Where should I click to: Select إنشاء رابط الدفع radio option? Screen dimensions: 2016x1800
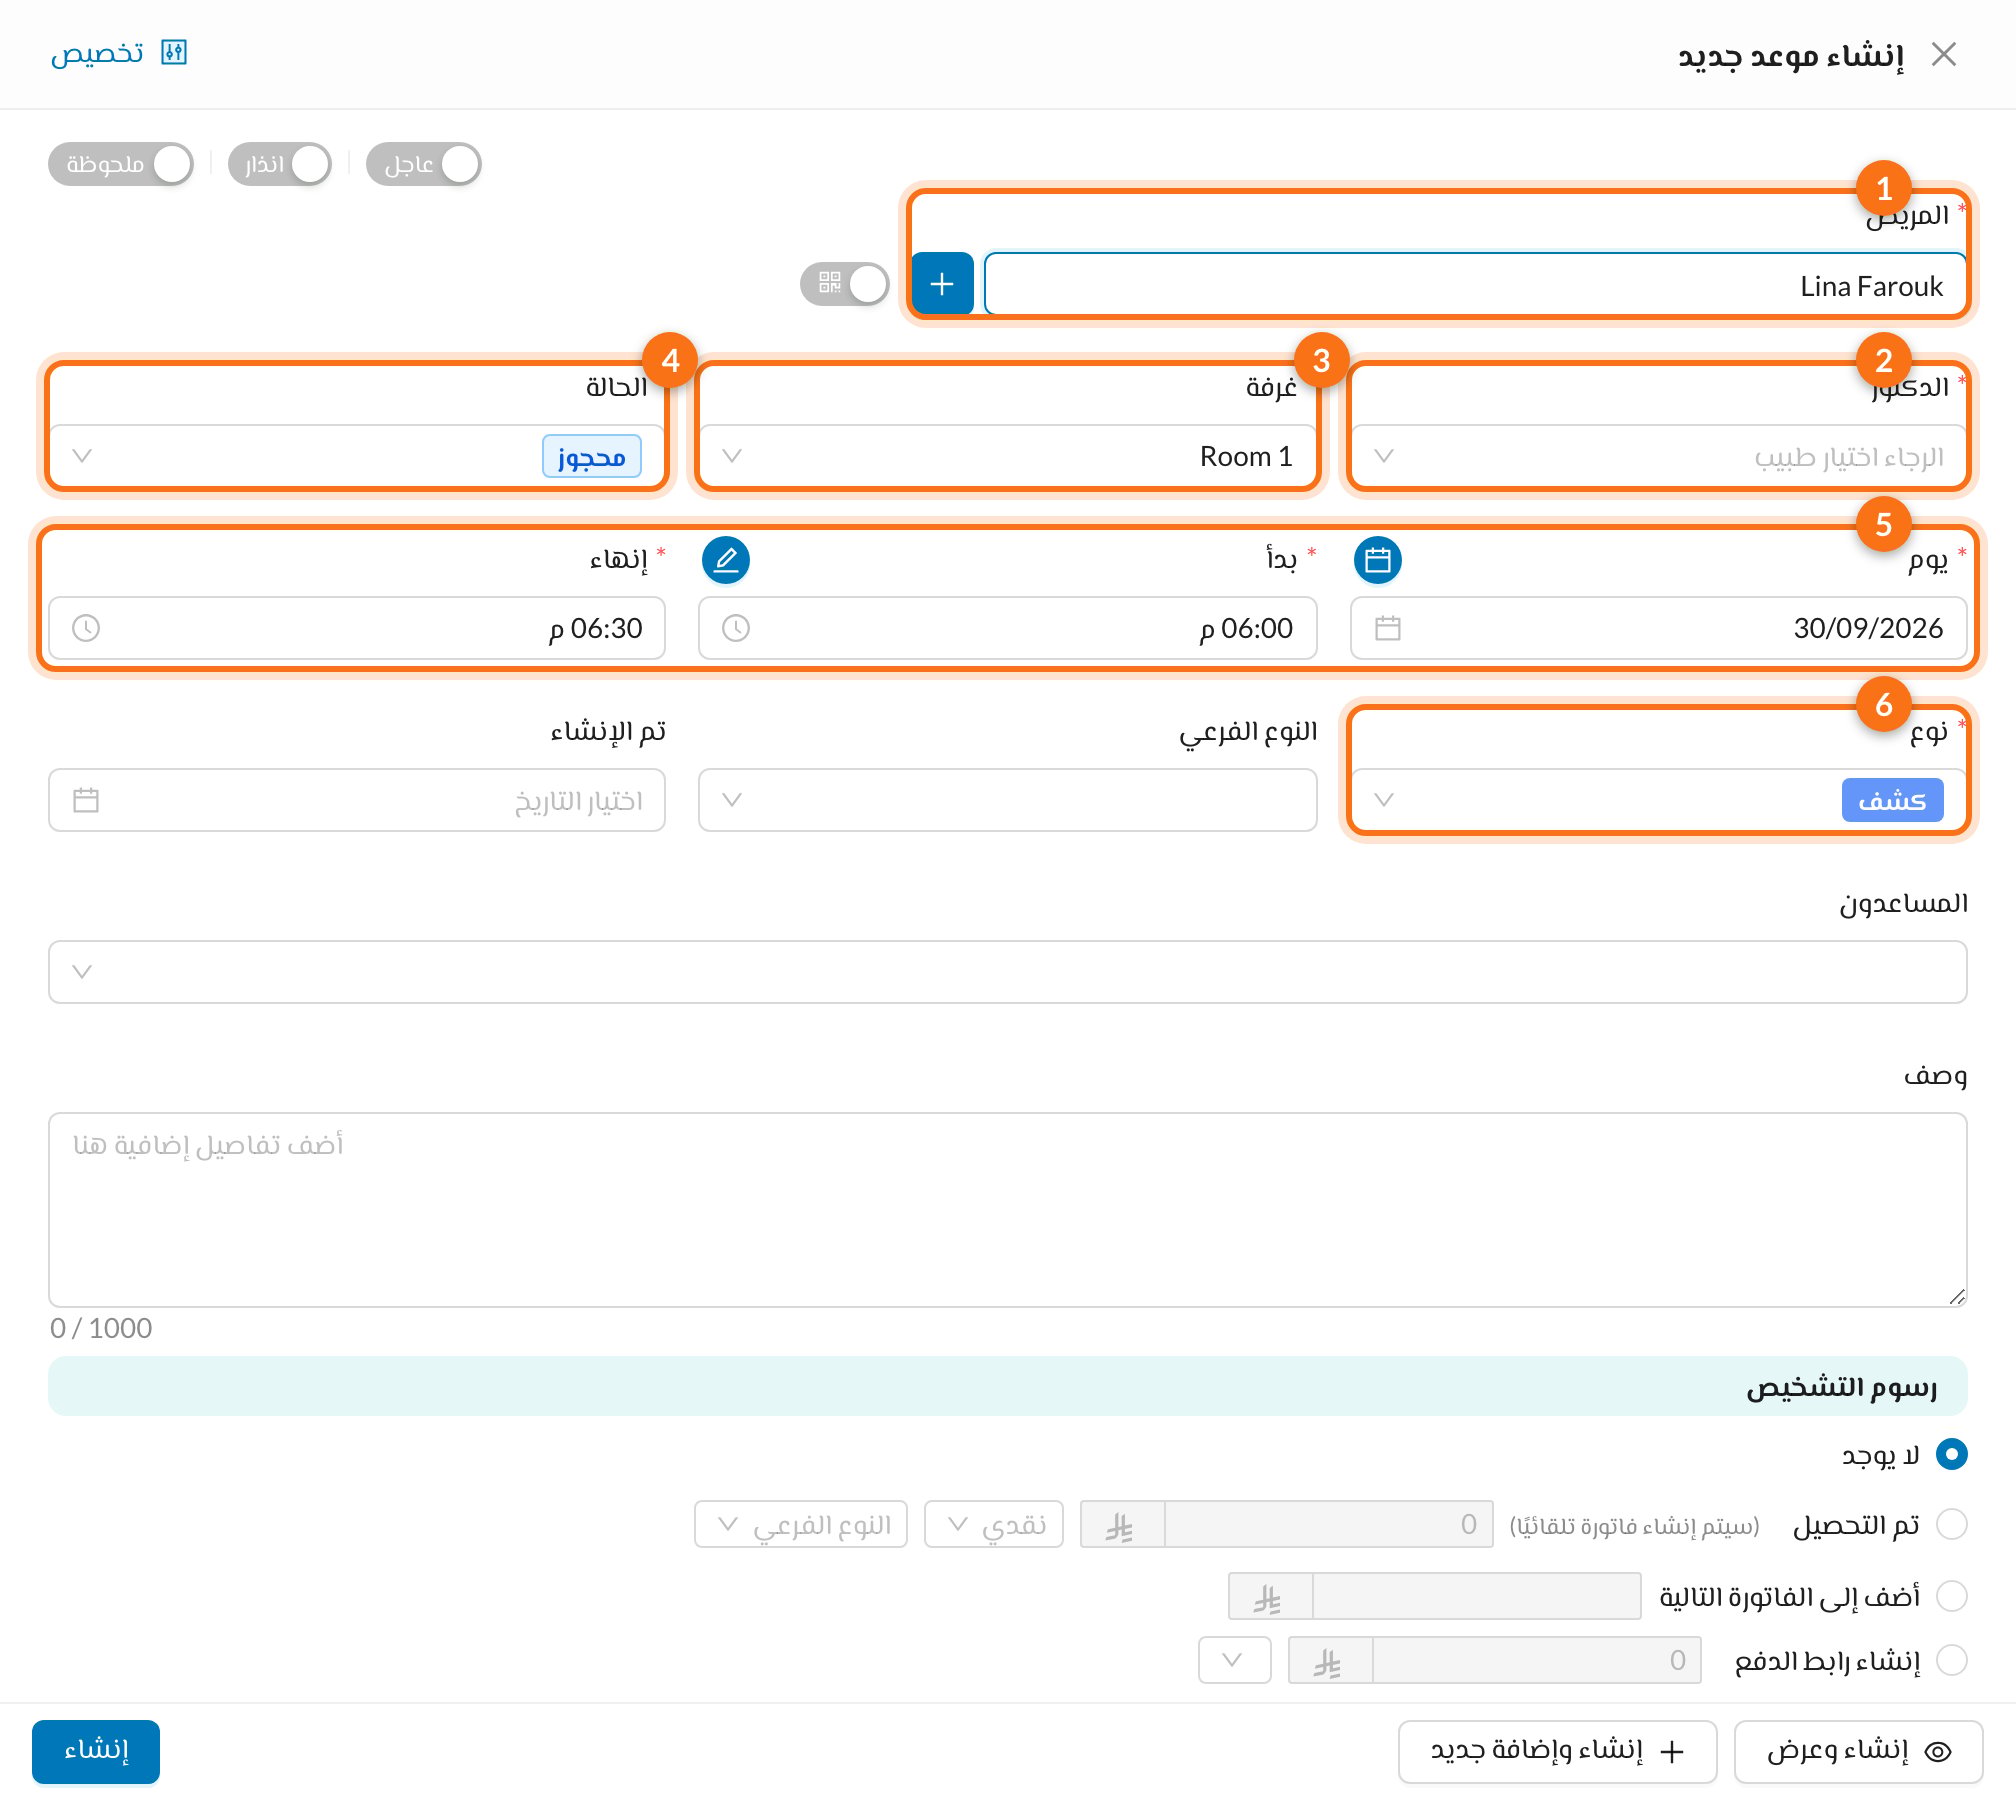1951,1660
